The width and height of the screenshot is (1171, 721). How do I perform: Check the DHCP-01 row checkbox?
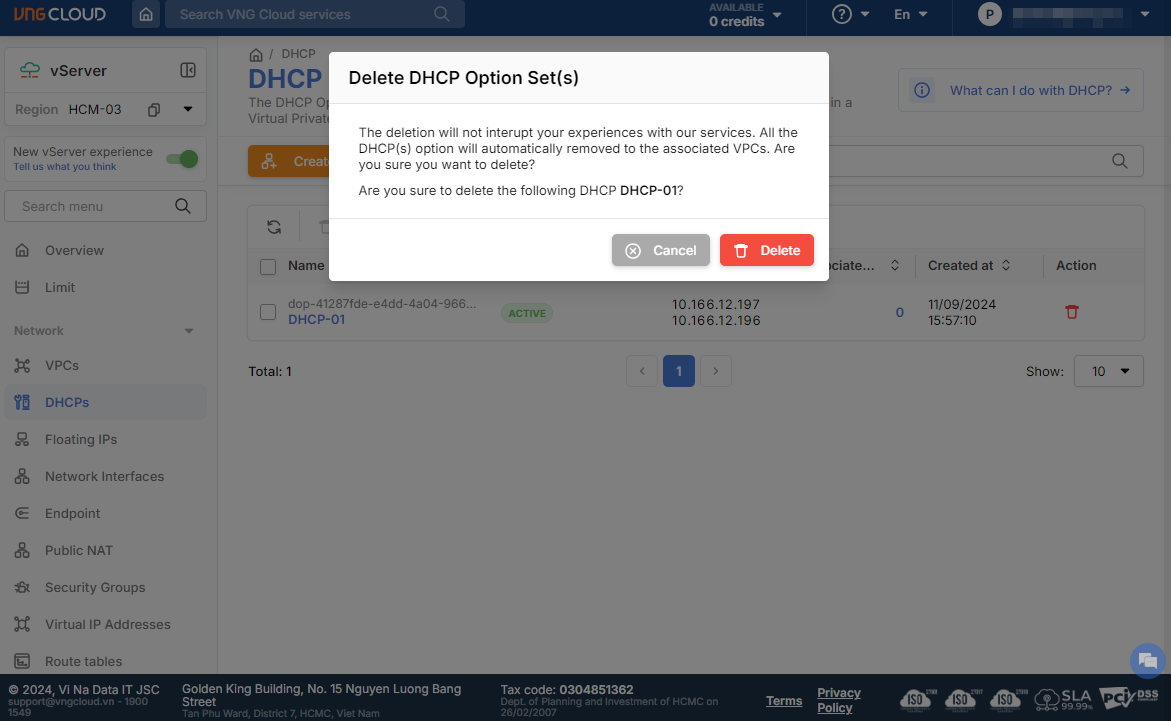[x=268, y=312]
